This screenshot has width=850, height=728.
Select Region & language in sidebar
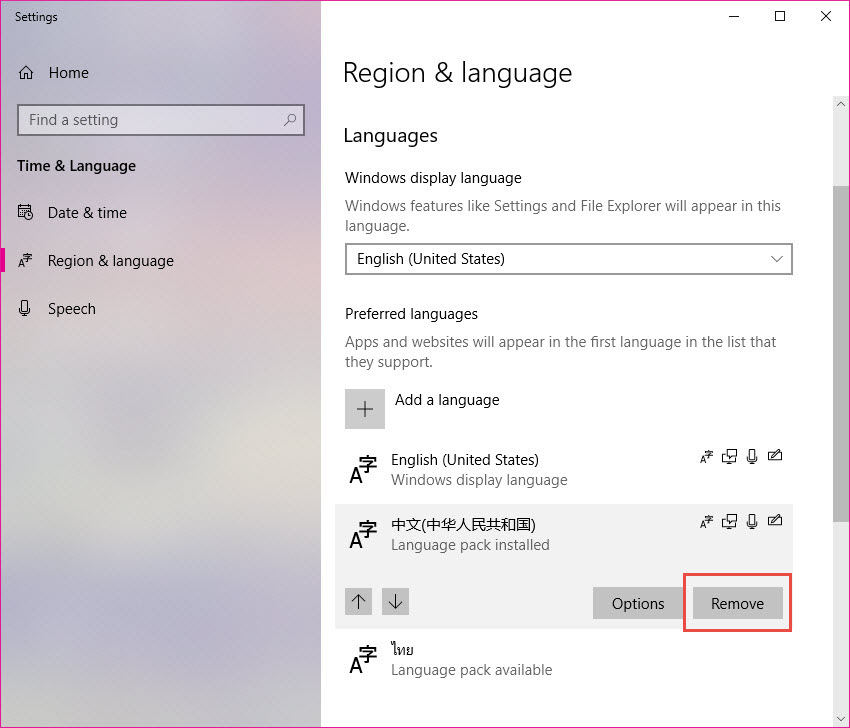click(x=111, y=261)
